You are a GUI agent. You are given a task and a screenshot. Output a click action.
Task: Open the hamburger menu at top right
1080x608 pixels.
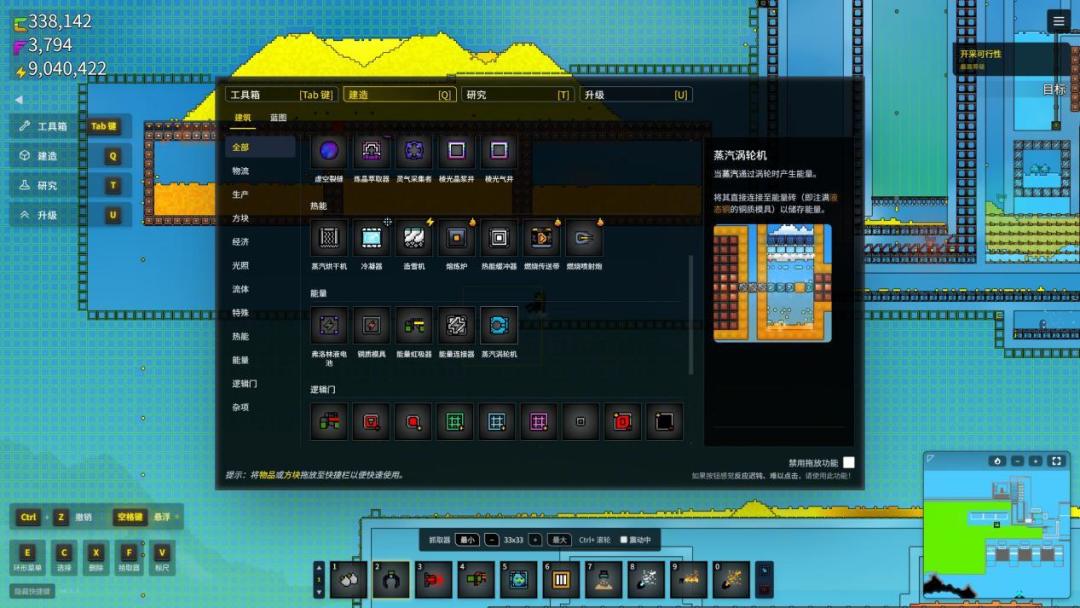click(x=1059, y=21)
